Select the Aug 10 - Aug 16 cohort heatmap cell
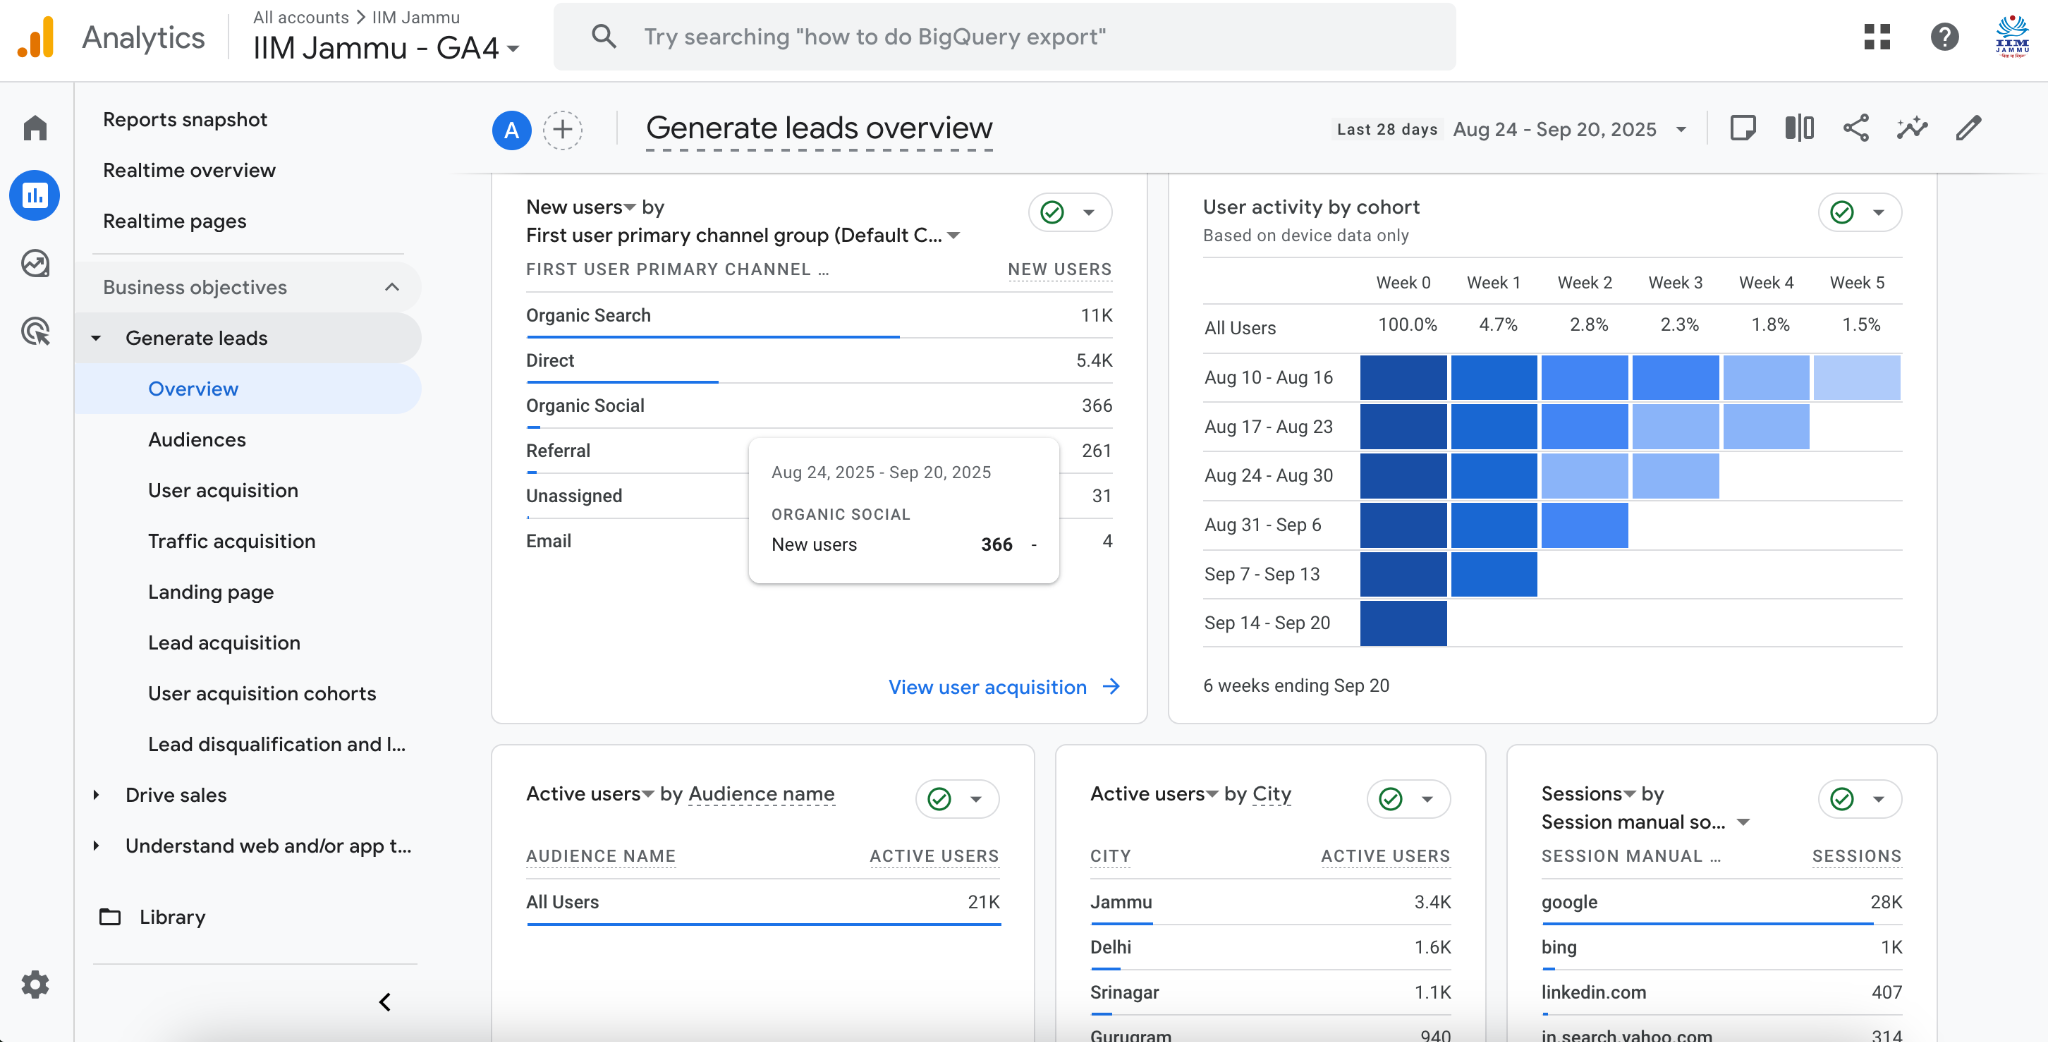Viewport: 2048px width, 1042px height. tap(1402, 377)
